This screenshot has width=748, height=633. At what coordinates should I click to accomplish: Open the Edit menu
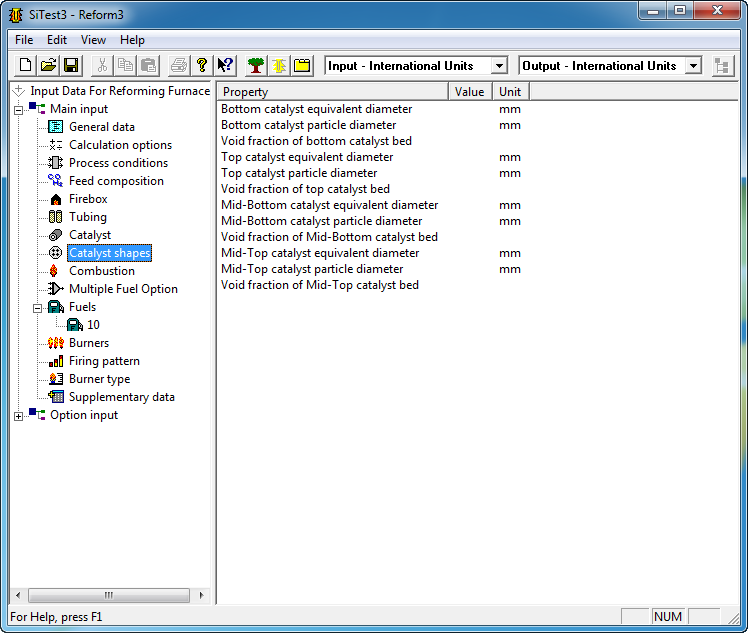[57, 40]
